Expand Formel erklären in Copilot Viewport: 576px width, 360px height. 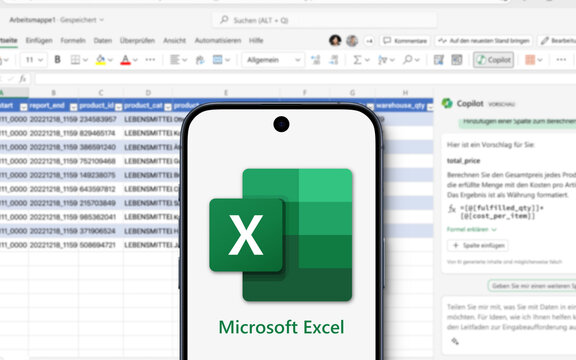tap(472, 230)
